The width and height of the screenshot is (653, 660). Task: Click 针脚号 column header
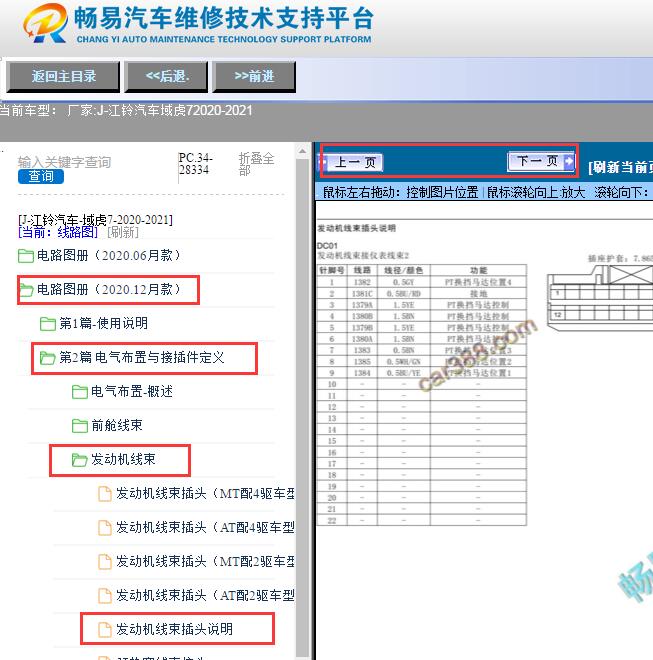tap(332, 271)
